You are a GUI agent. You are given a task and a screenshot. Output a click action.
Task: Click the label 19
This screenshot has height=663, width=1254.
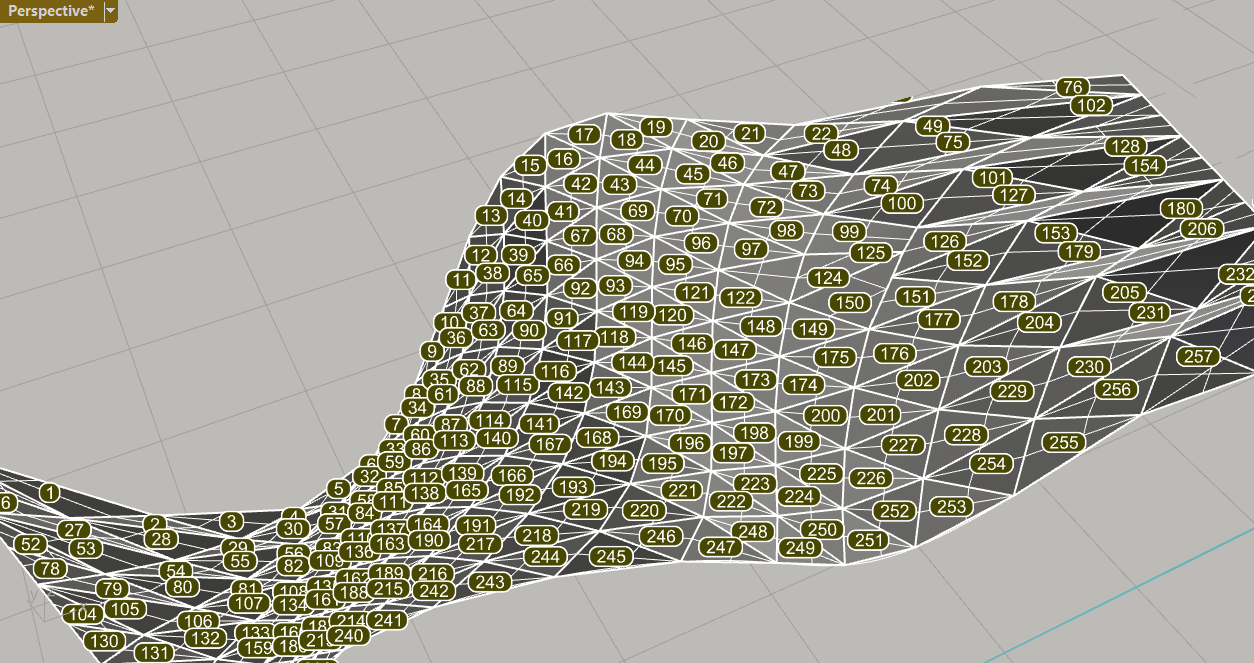(655, 127)
